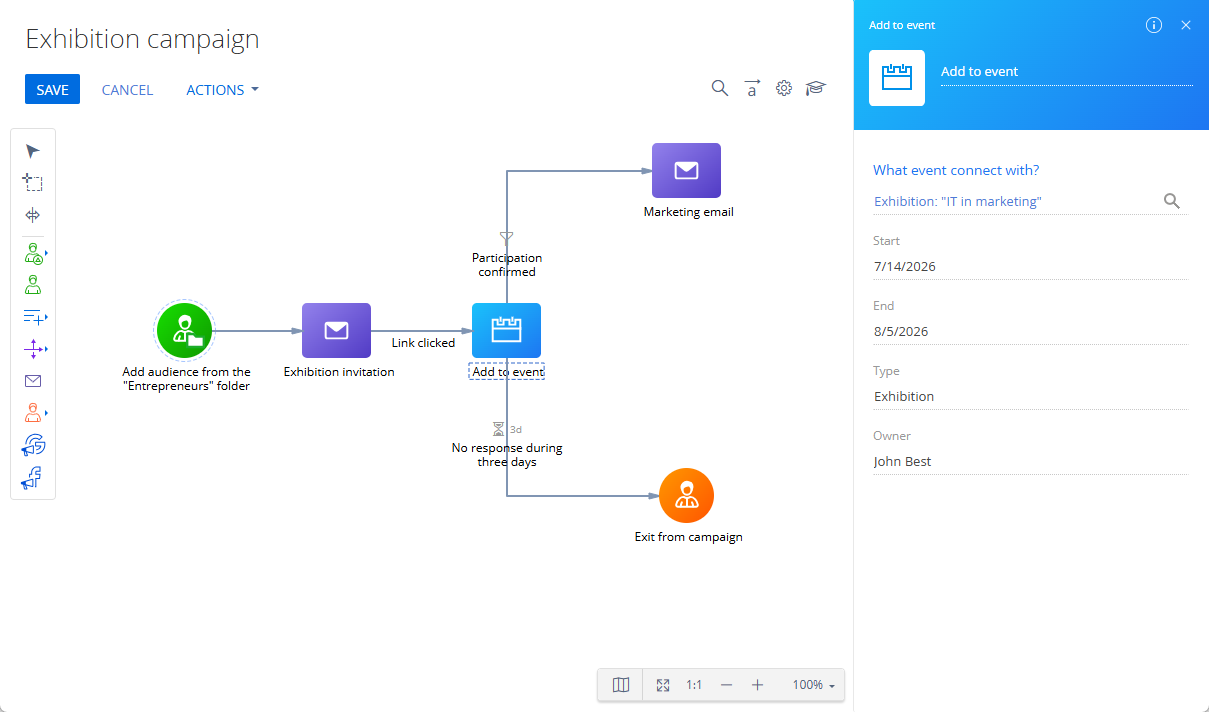Click 'What event connect with?' heading
This screenshot has width=1209, height=712.
pos(956,170)
